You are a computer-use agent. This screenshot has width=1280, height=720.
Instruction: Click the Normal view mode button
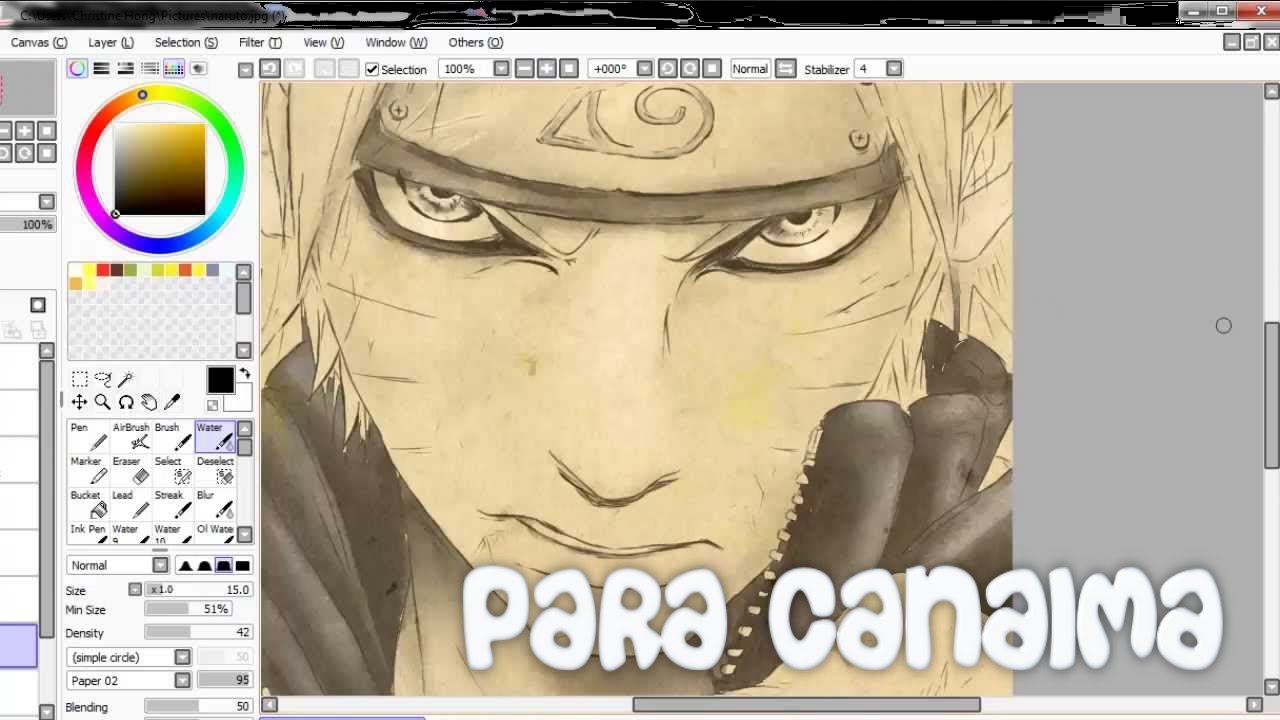750,69
